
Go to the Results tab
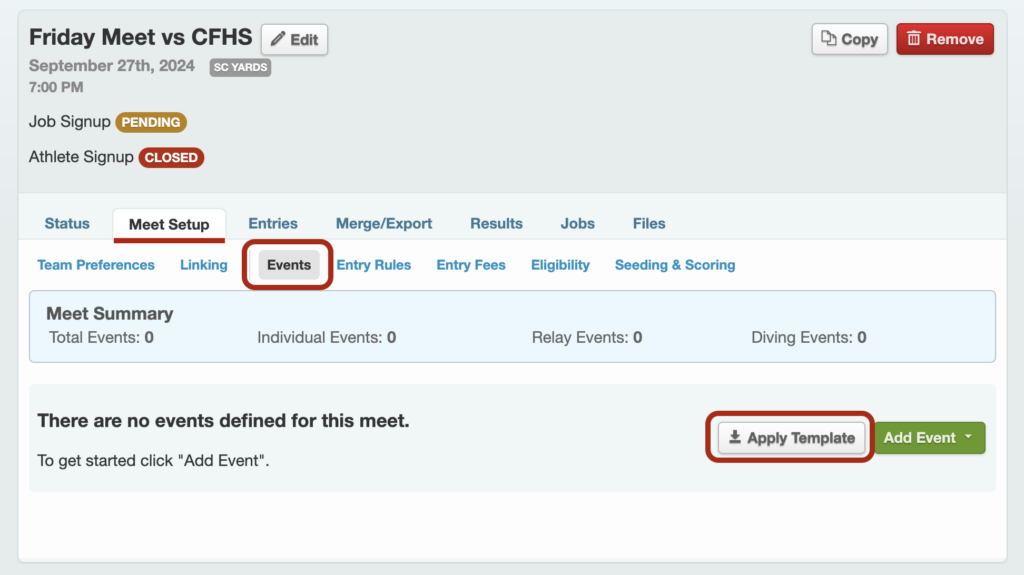tap(496, 223)
